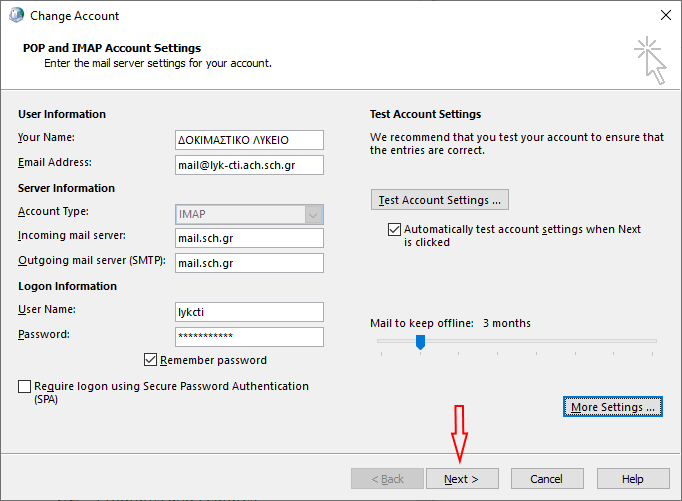Close the Change Account dialog
The image size is (682, 501).
point(666,16)
